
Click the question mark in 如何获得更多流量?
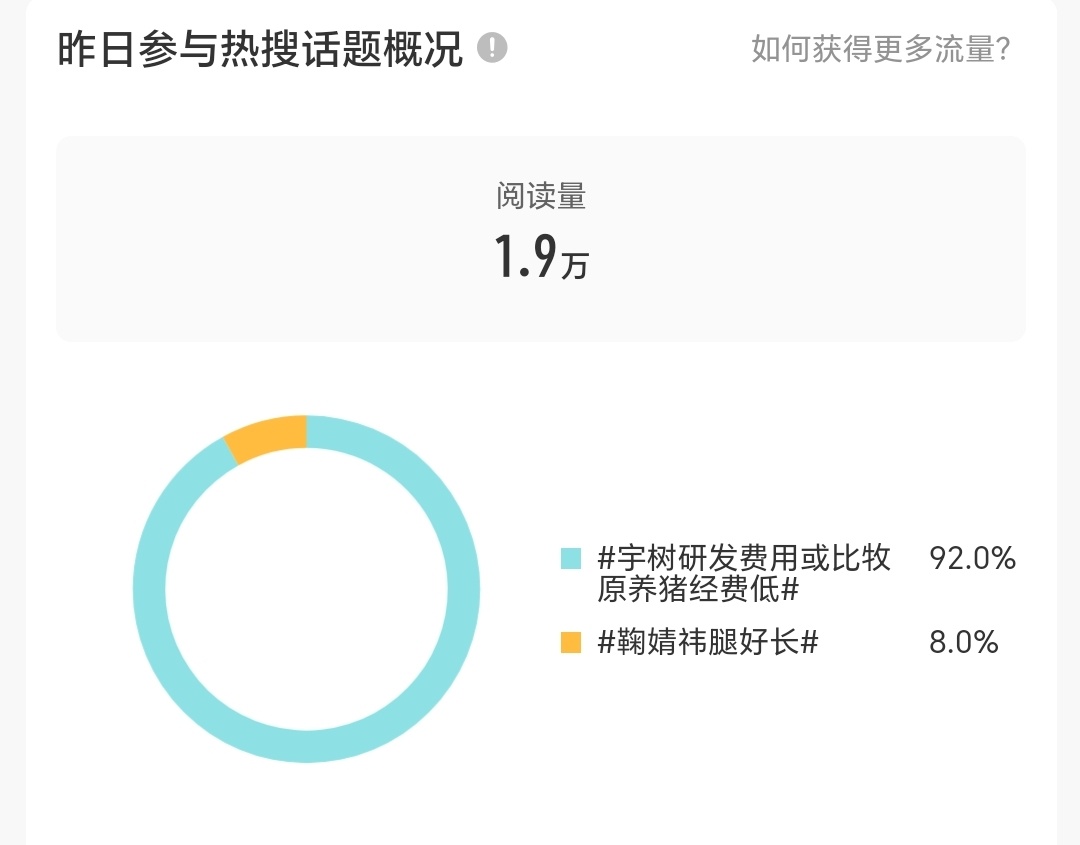(x=1003, y=49)
